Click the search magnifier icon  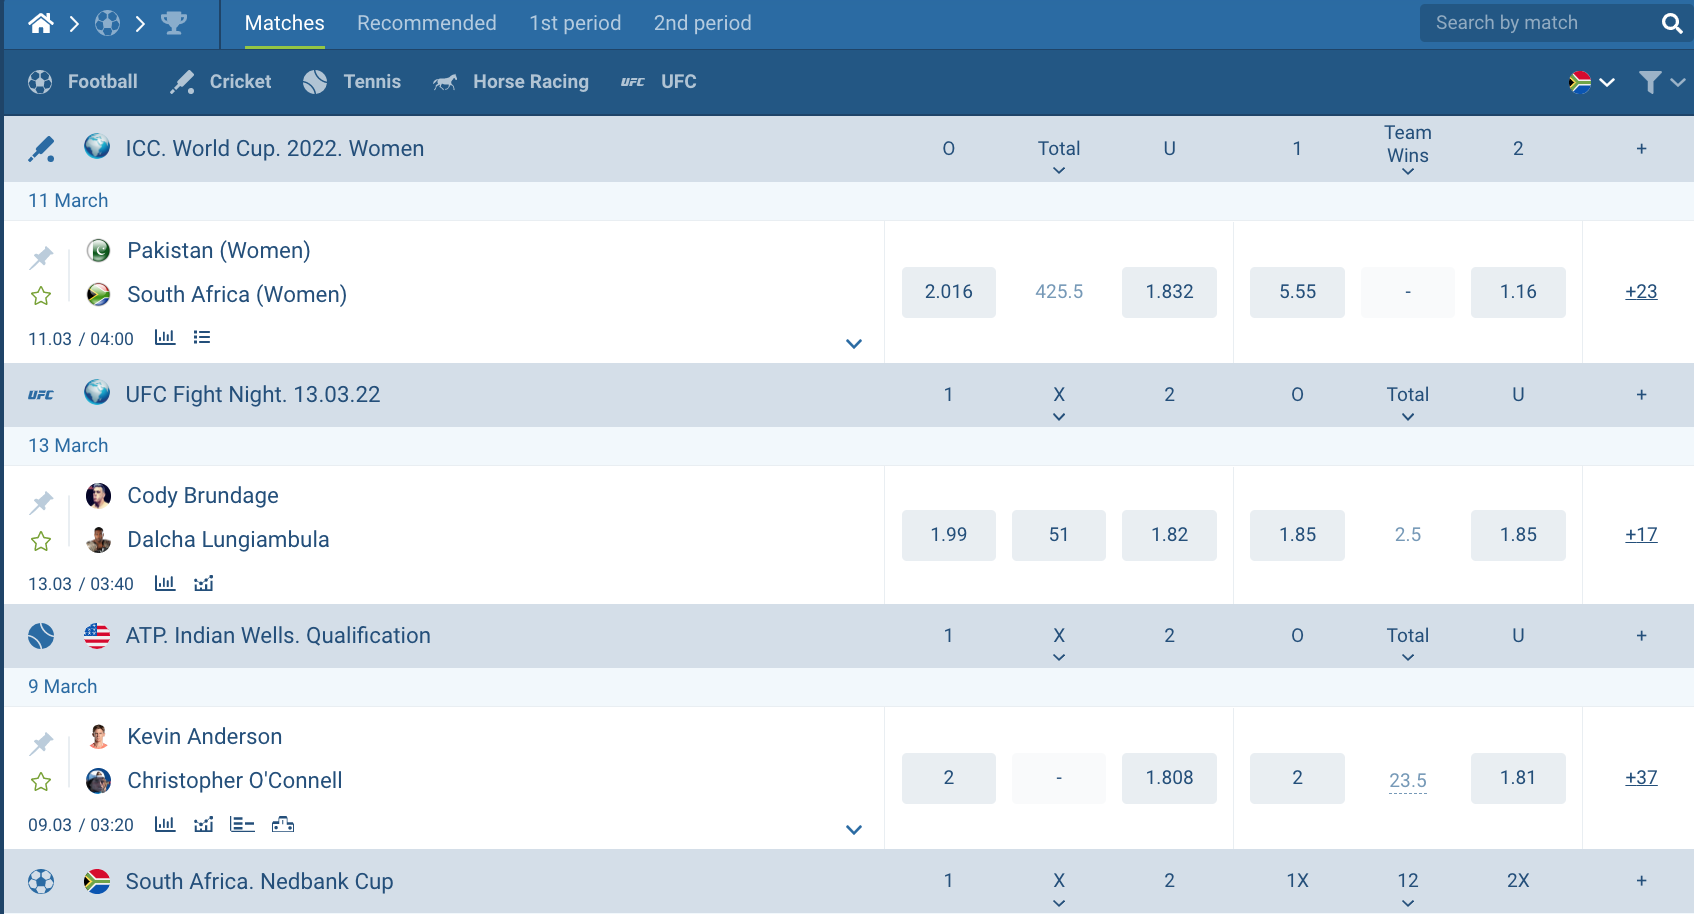1671,22
